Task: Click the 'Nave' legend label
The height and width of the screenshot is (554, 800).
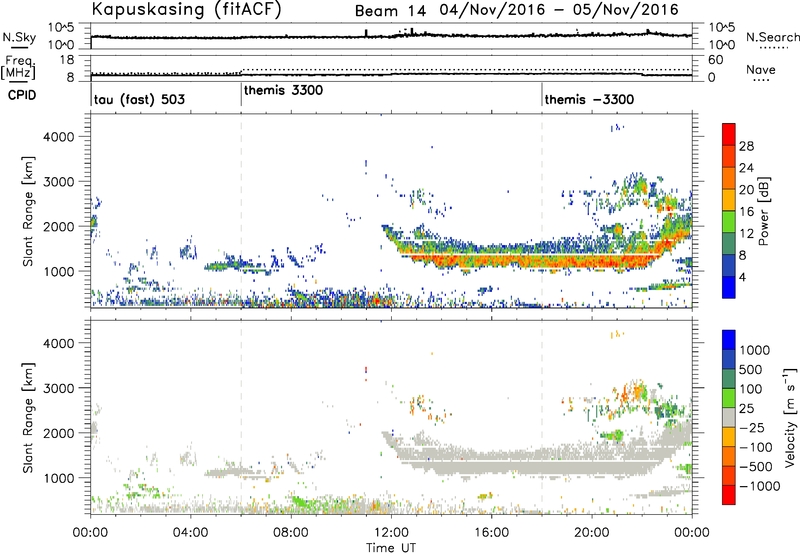Action: coord(761,70)
